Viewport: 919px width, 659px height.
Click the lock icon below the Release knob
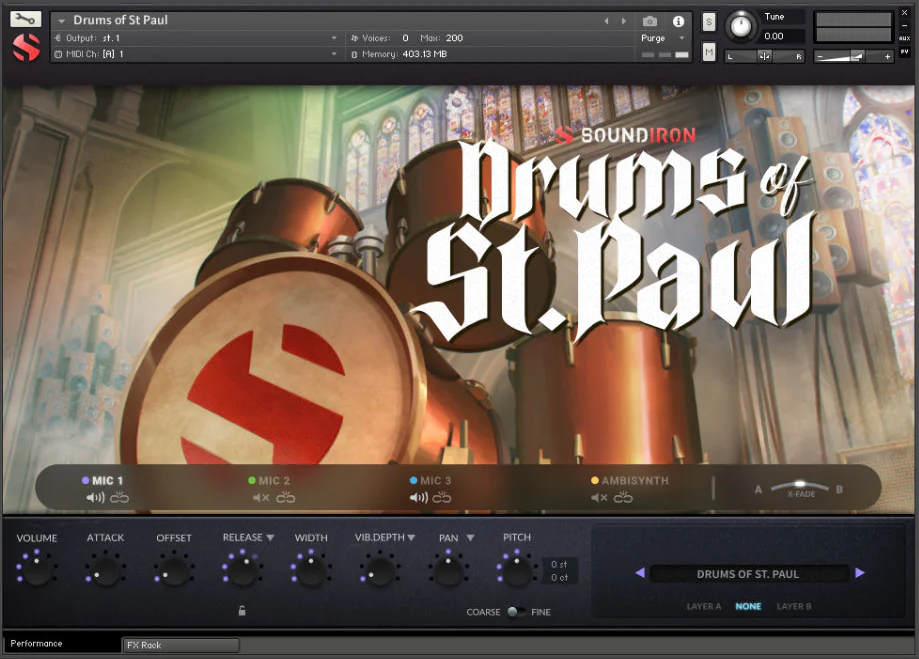click(x=243, y=610)
